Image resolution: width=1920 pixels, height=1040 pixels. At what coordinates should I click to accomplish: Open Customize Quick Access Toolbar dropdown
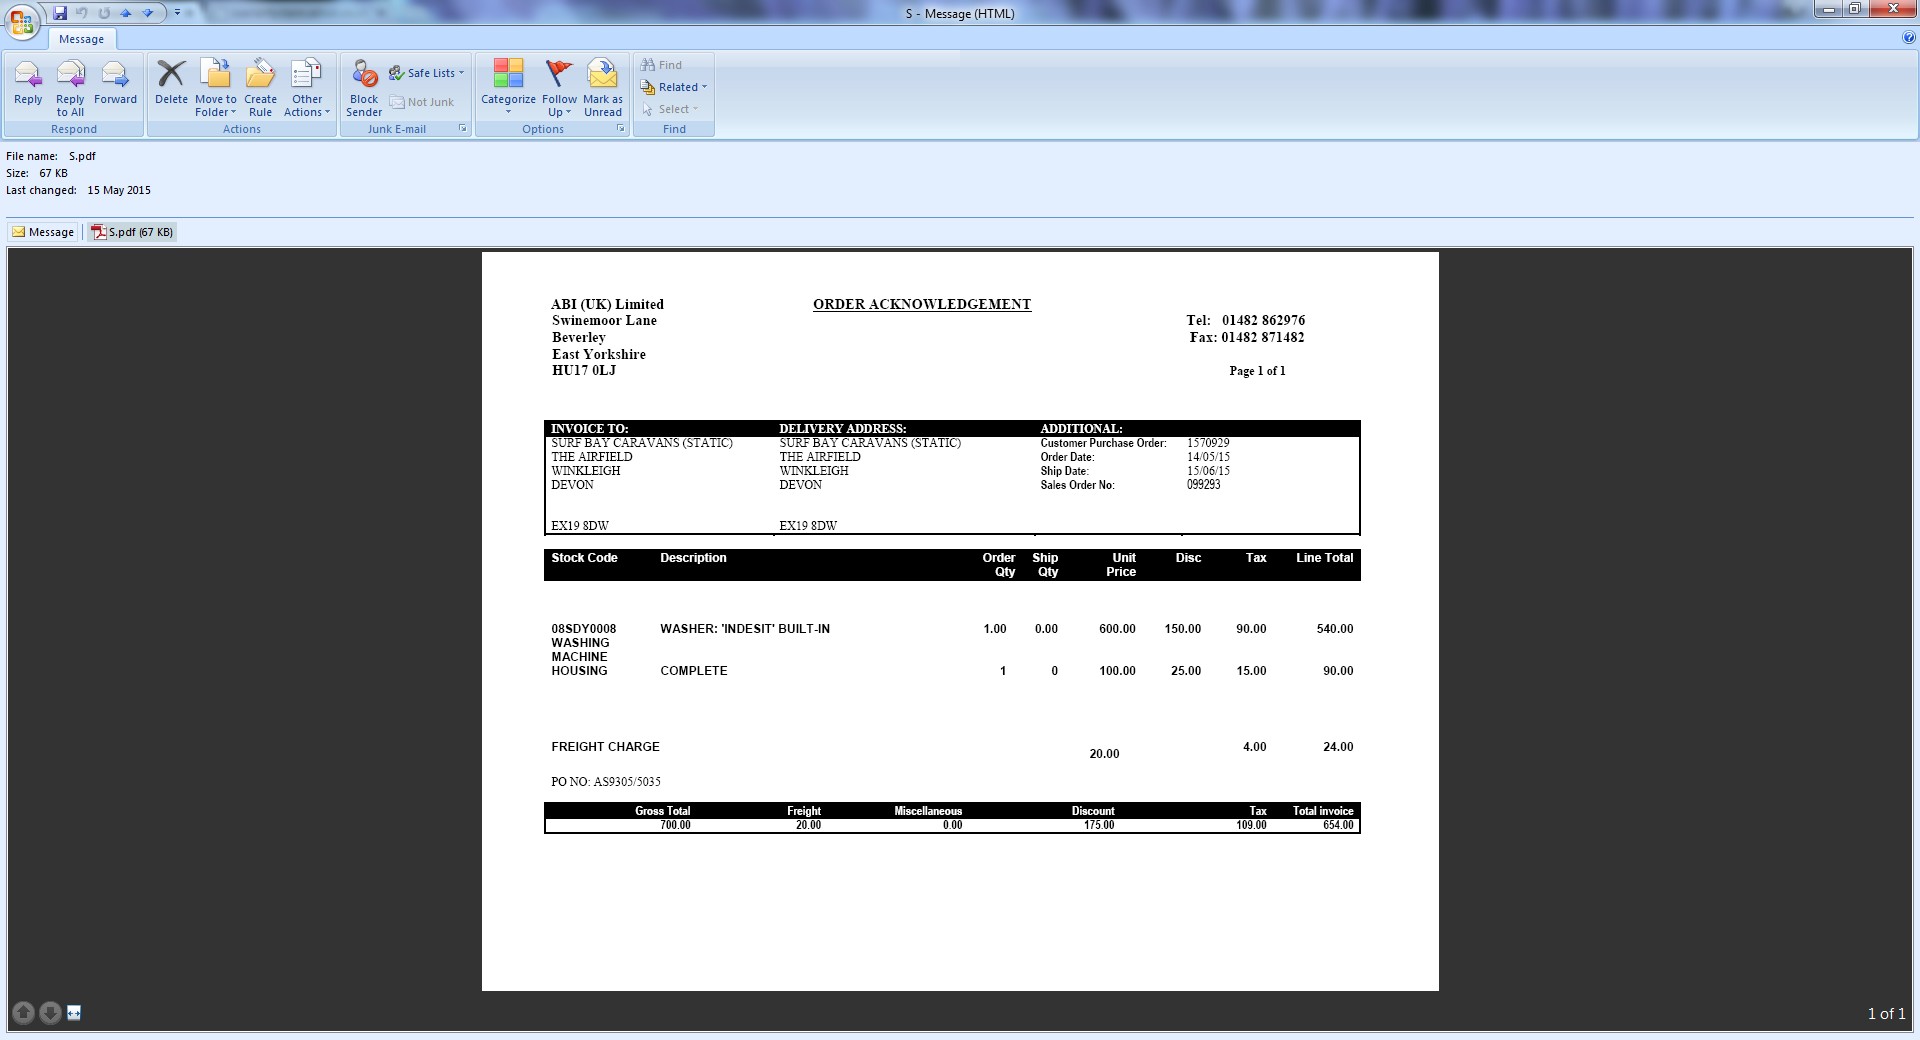tap(177, 13)
